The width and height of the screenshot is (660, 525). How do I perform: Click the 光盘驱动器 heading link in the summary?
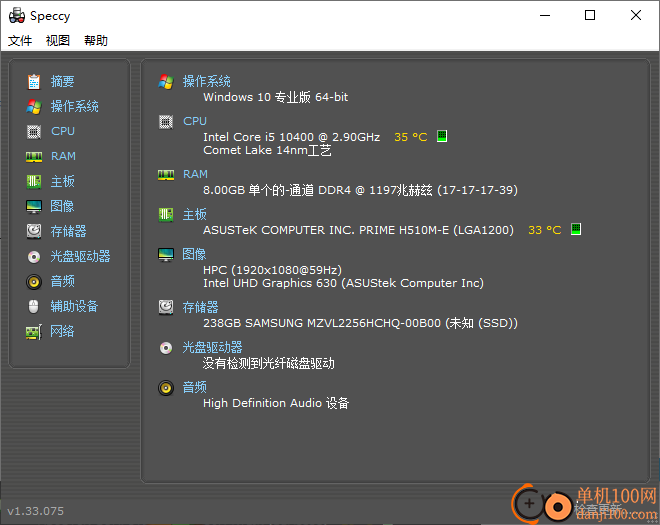click(213, 347)
